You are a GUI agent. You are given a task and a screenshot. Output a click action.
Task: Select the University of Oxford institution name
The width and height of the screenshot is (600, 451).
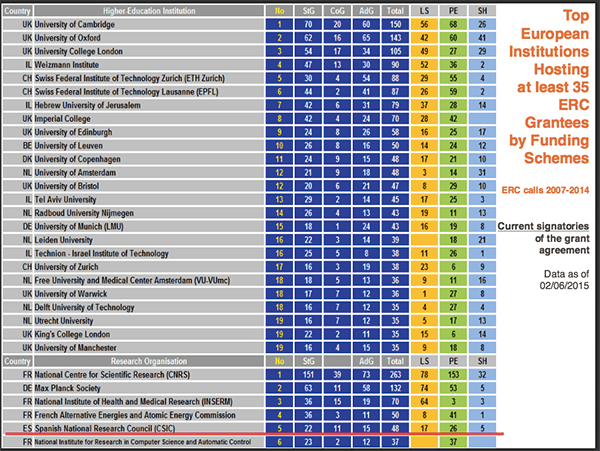[x=68, y=38]
